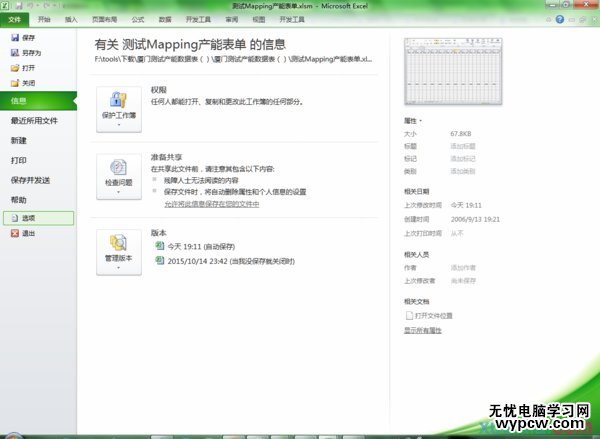Click the 退出 (Exit) red icon
This screenshot has height=439, width=600.
coord(15,233)
